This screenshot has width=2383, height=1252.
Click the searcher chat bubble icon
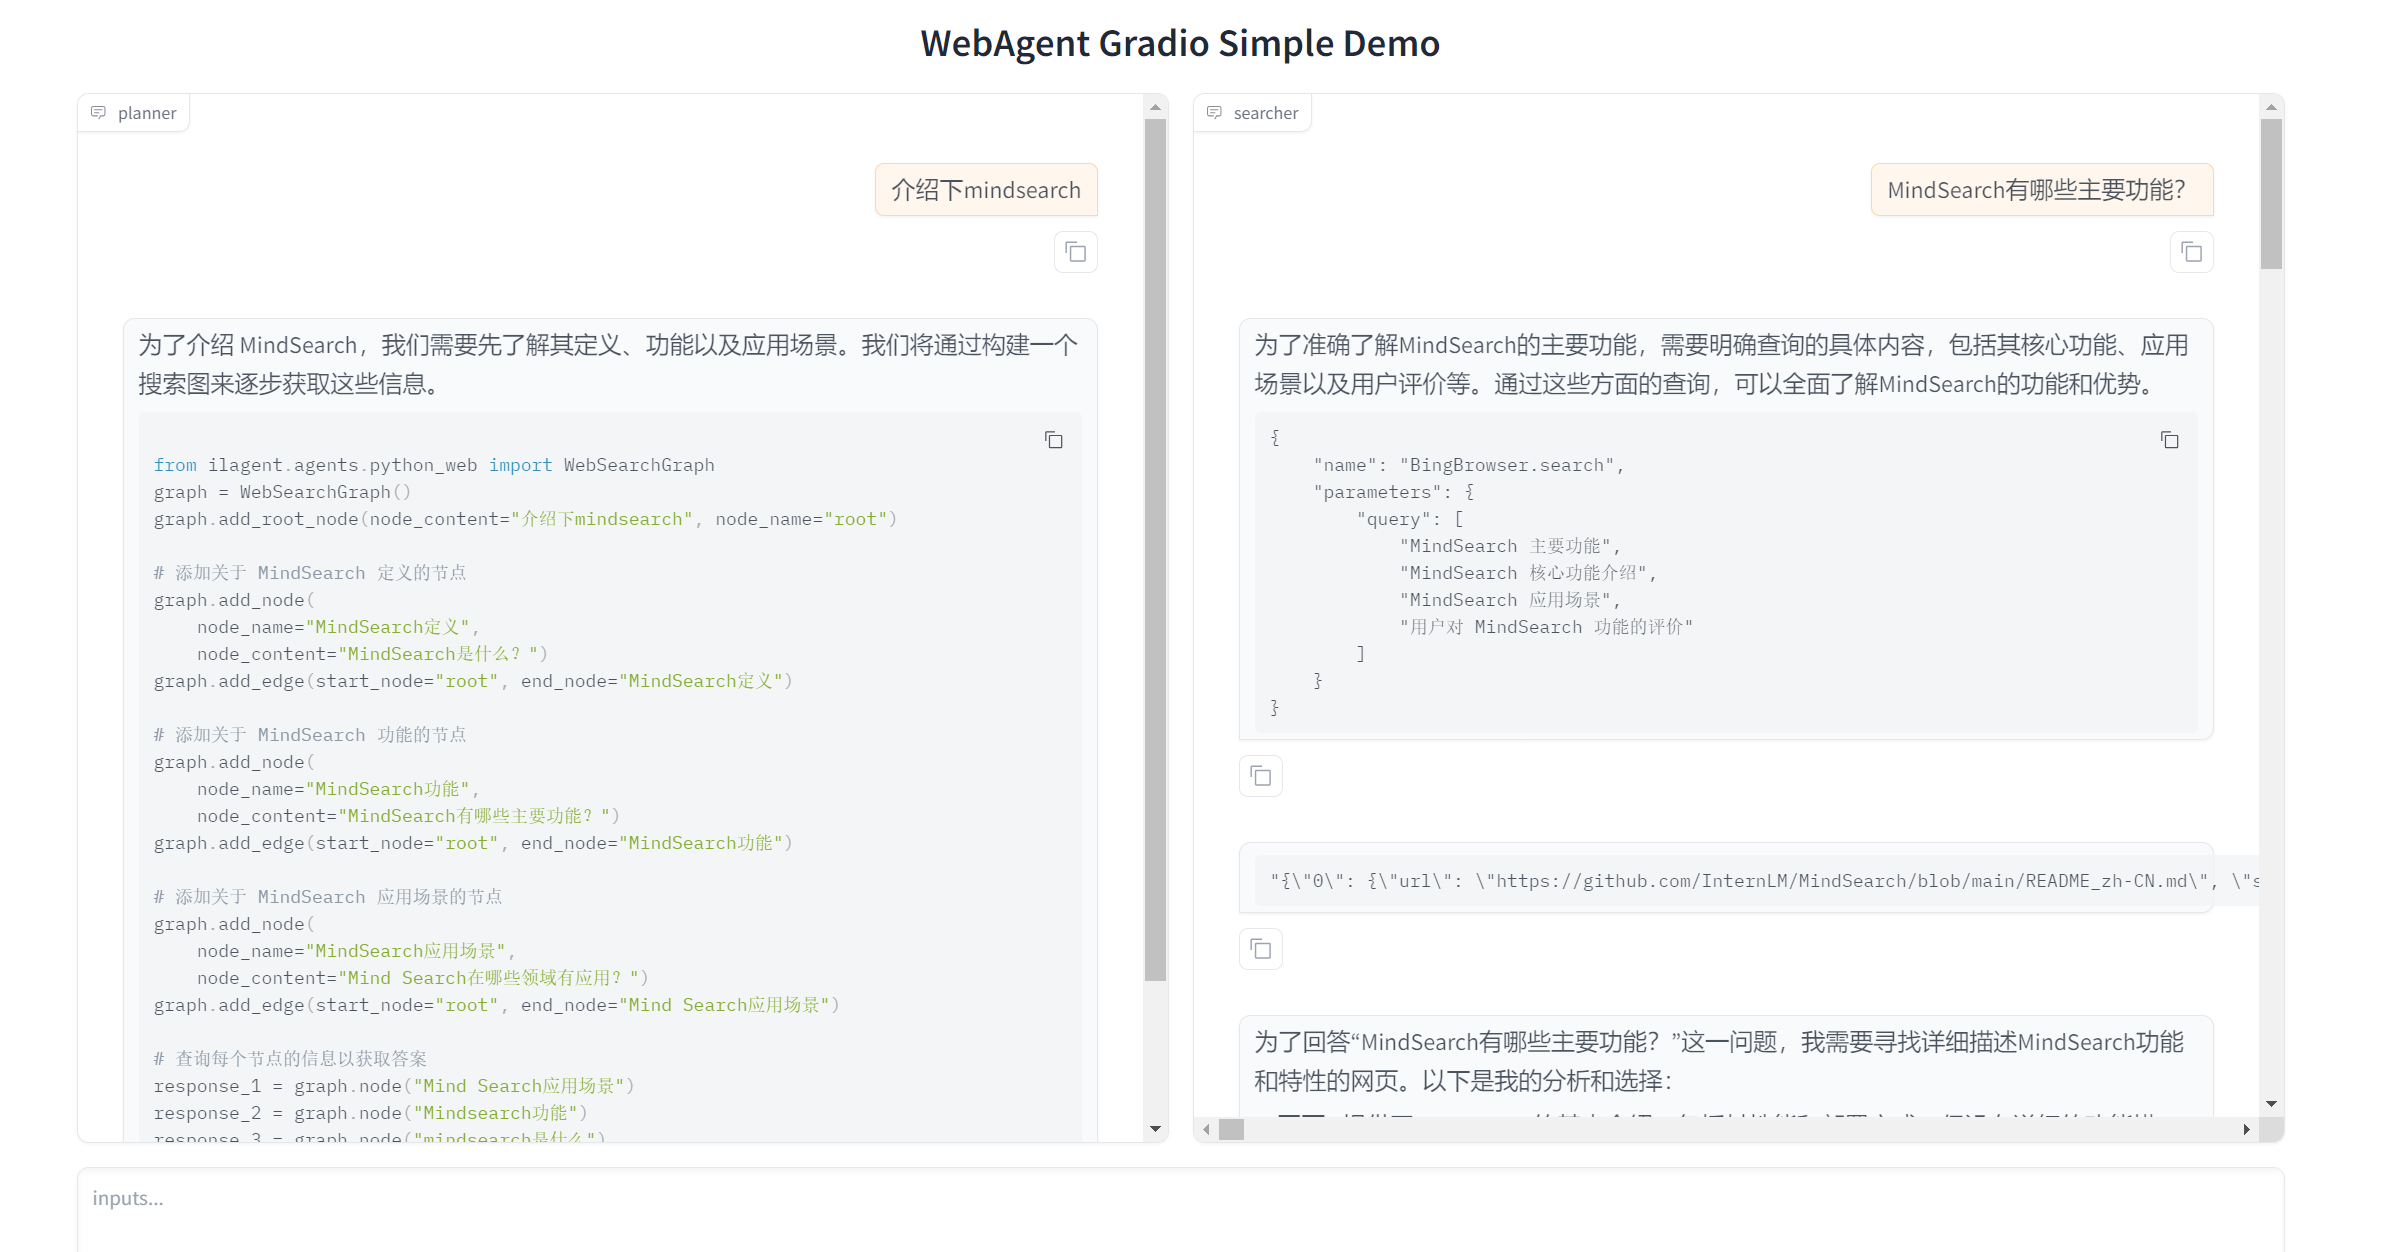pos(1214,112)
